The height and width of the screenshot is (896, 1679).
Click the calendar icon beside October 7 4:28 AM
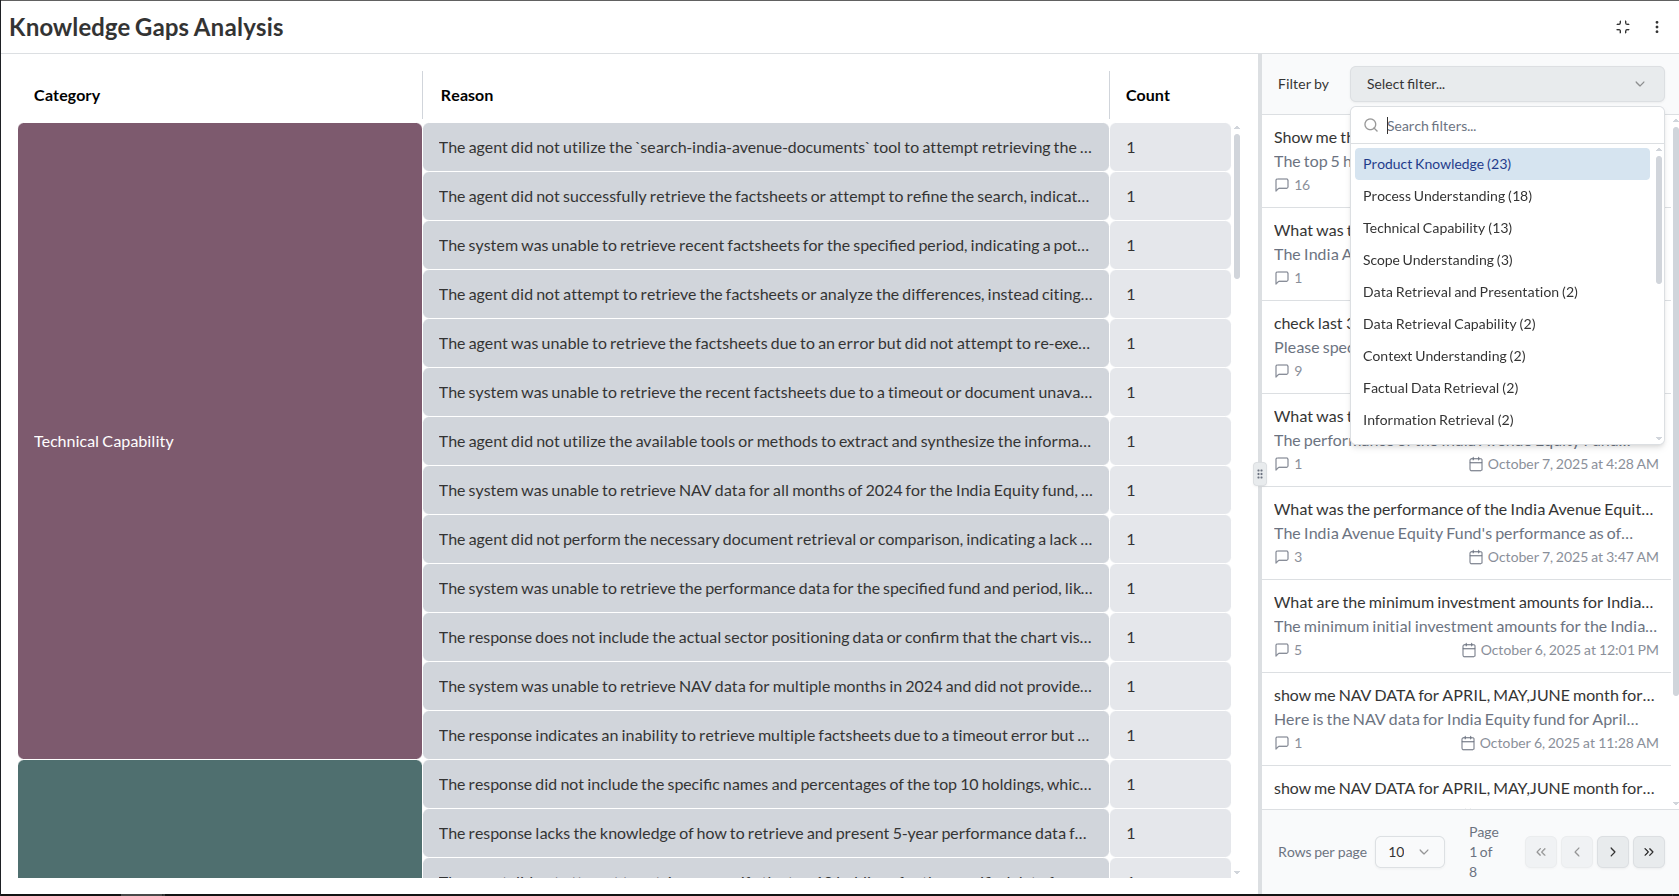click(x=1475, y=464)
